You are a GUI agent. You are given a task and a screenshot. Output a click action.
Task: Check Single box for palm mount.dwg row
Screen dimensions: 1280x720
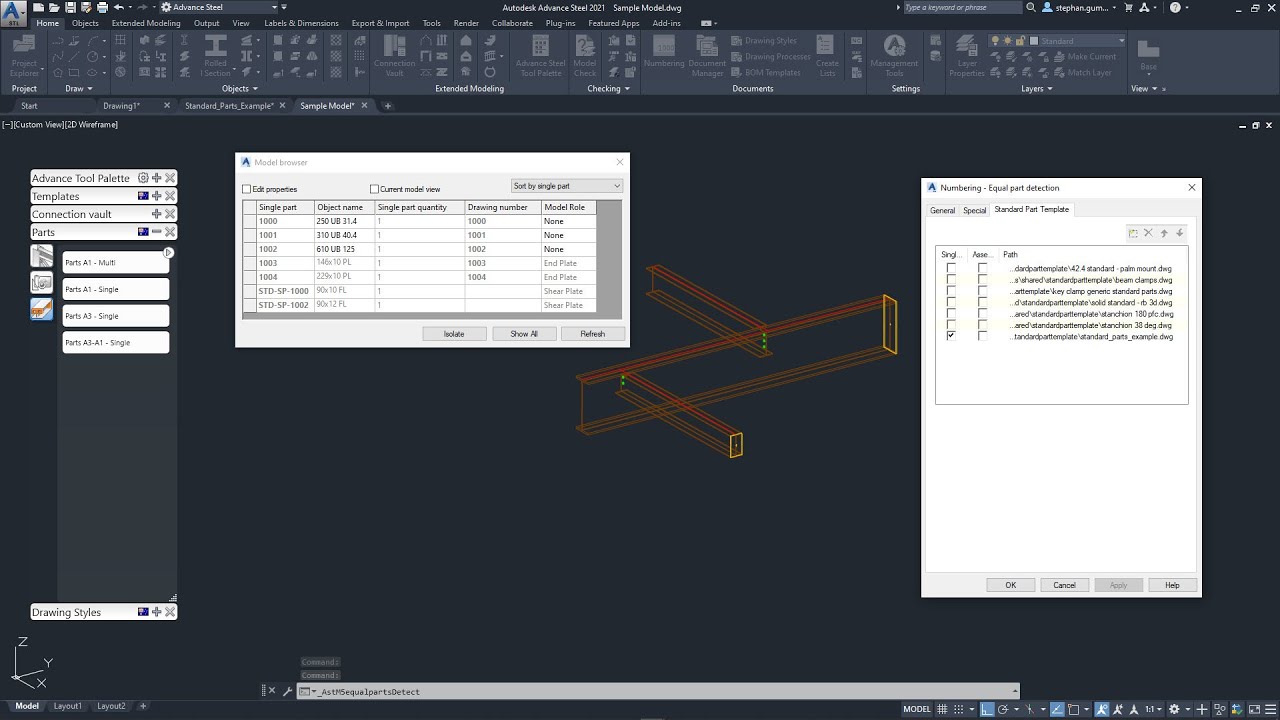click(951, 268)
